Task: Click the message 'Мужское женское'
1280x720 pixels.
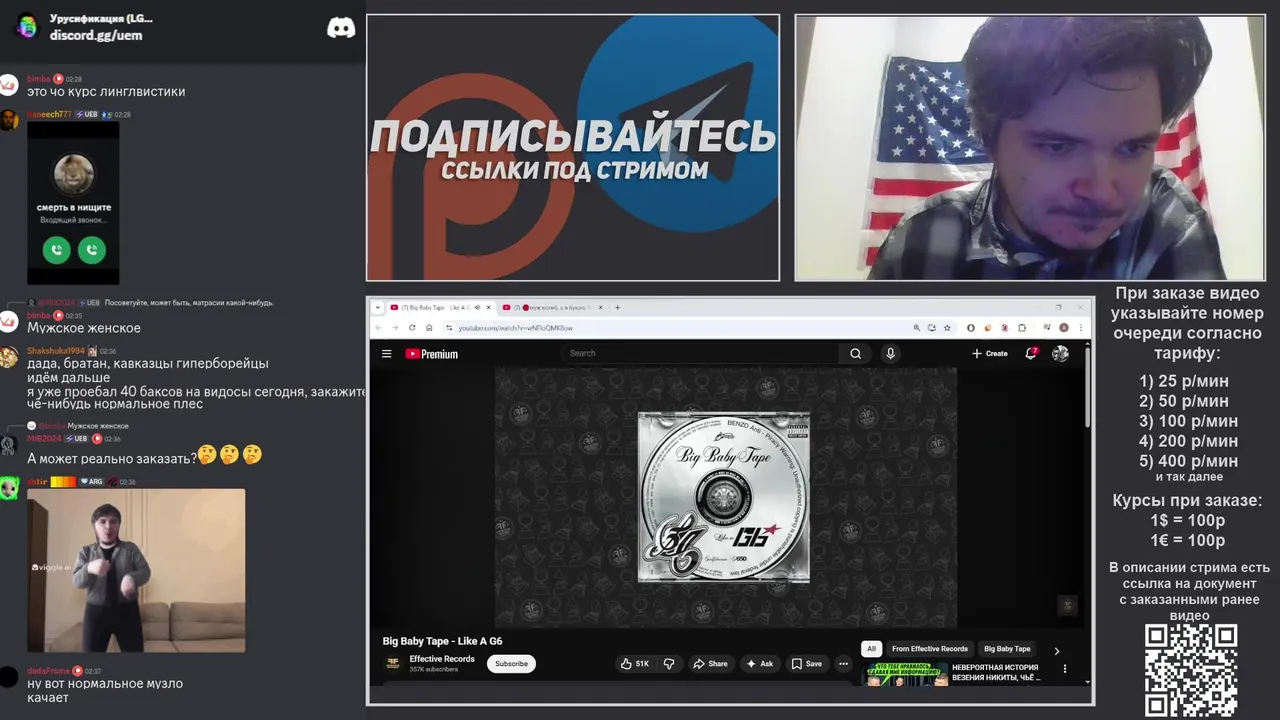Action: 84,328
